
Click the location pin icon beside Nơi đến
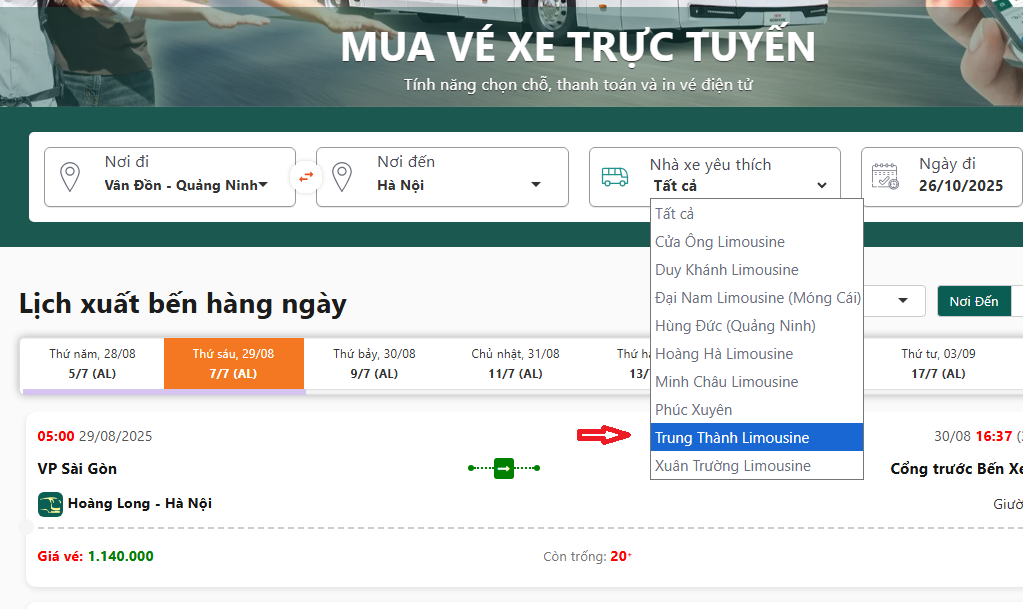(342, 177)
